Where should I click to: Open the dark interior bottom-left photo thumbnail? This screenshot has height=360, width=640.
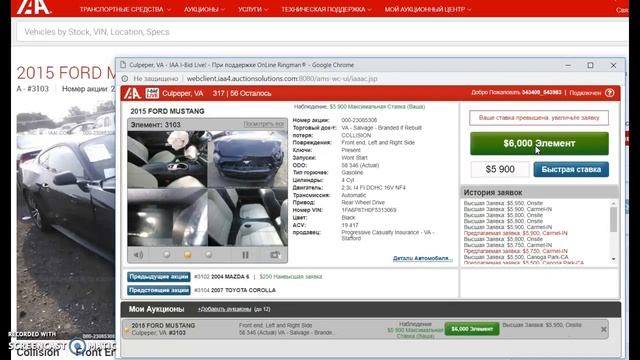167,217
